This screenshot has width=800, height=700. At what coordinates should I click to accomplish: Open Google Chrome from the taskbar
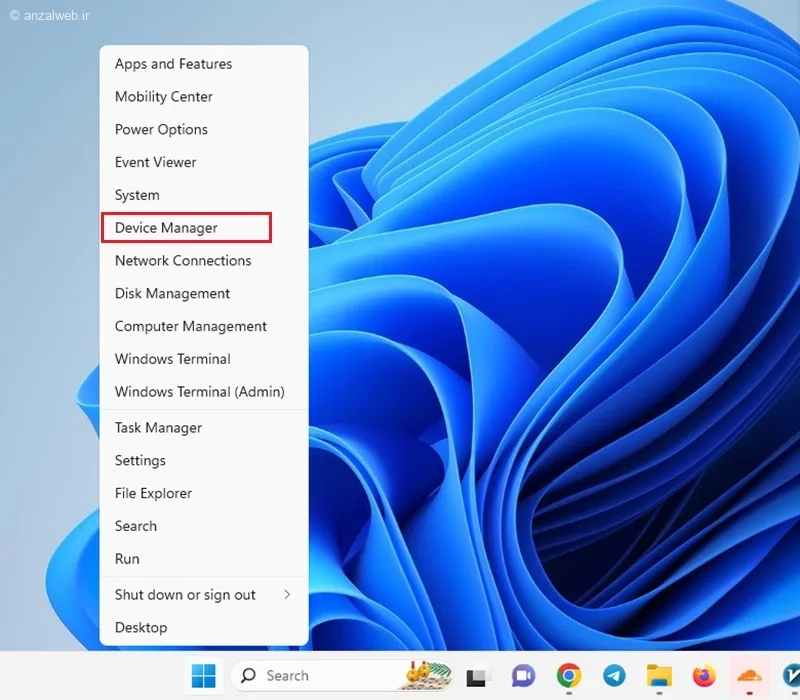coord(569,676)
